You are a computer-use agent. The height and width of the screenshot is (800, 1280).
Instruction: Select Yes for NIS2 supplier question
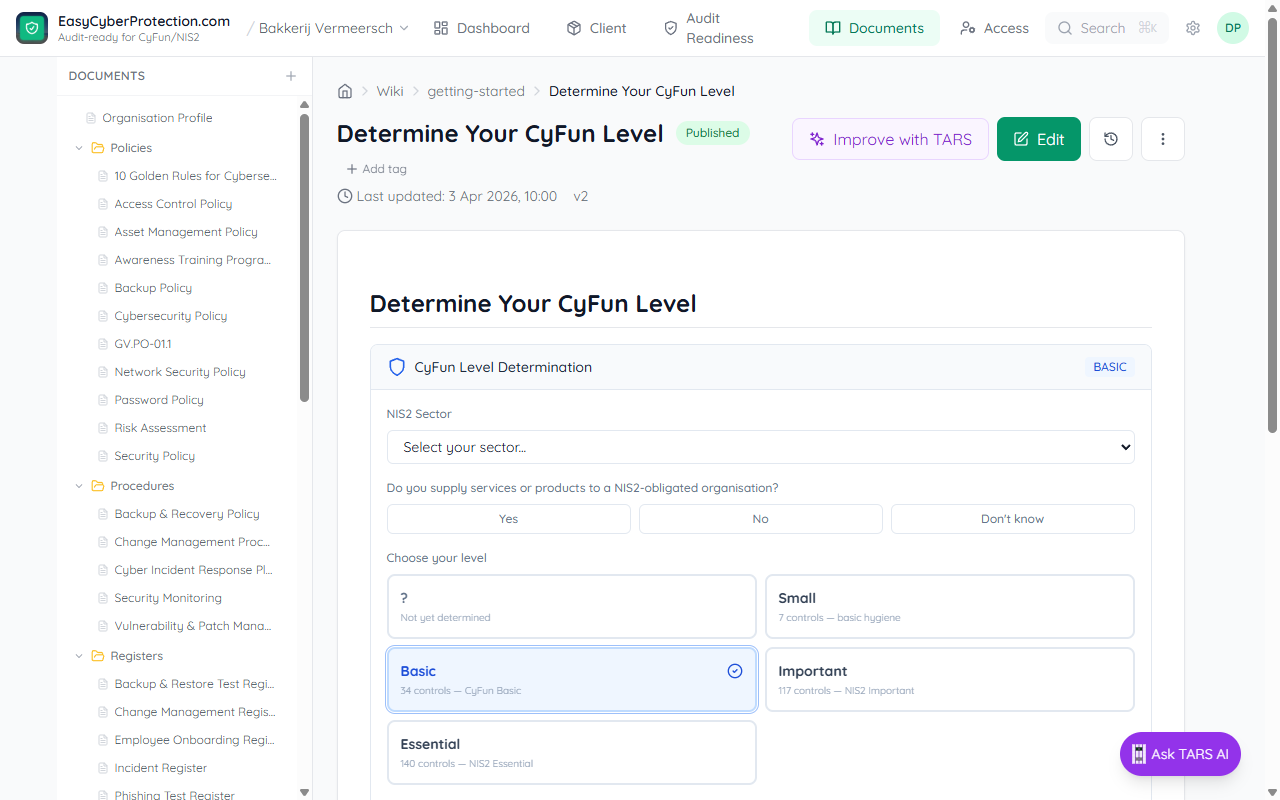point(509,519)
